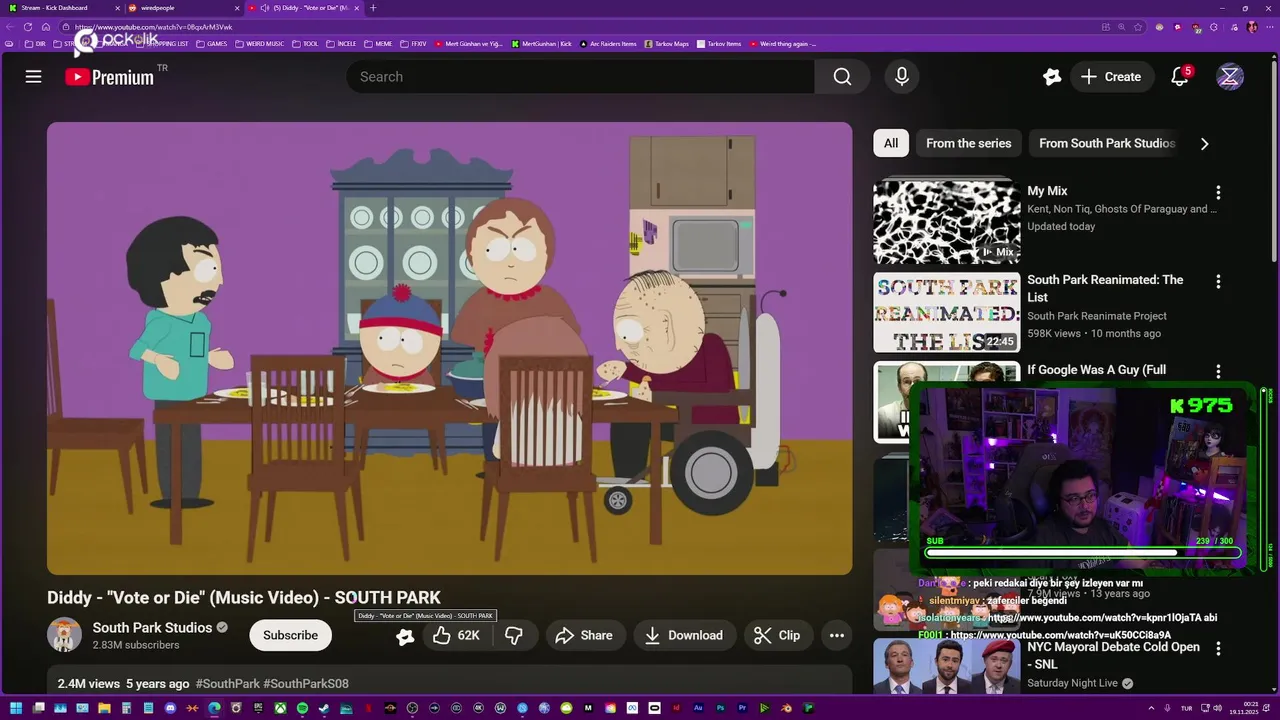Click the #SouthPark hashtag
Viewport: 1280px width, 720px height.
(228, 684)
